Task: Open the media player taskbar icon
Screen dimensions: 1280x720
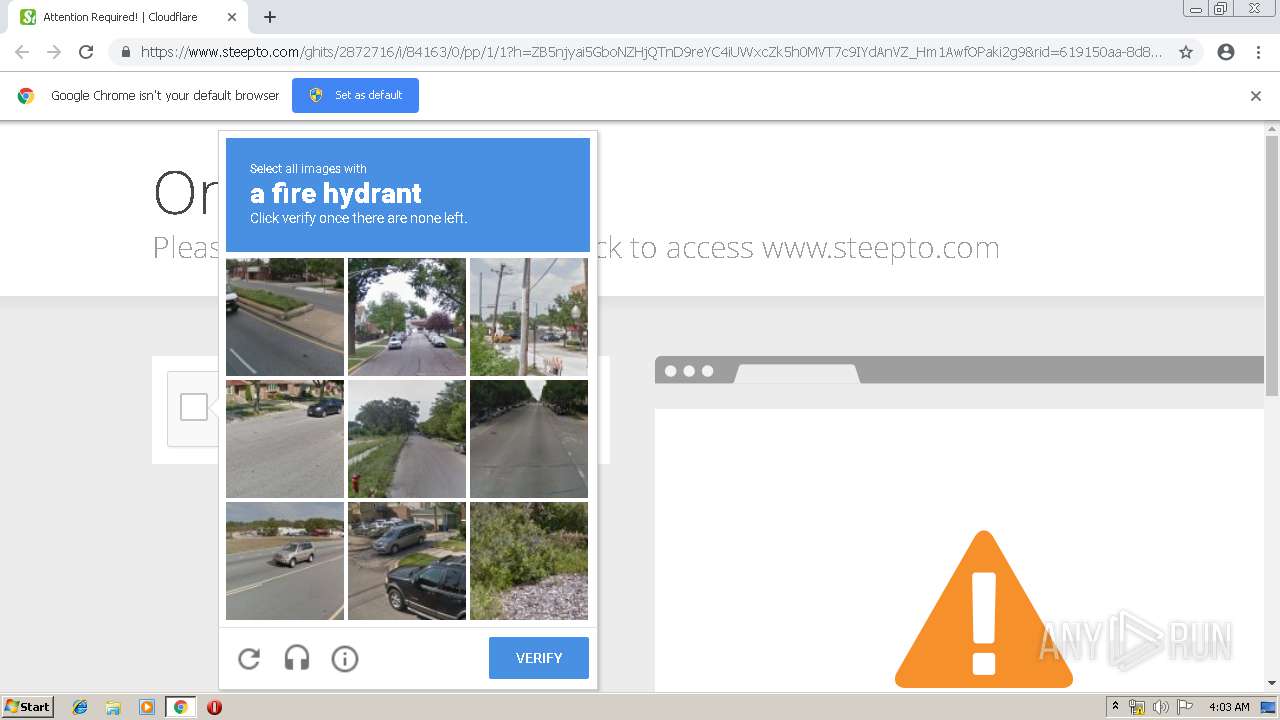Action: click(x=147, y=707)
